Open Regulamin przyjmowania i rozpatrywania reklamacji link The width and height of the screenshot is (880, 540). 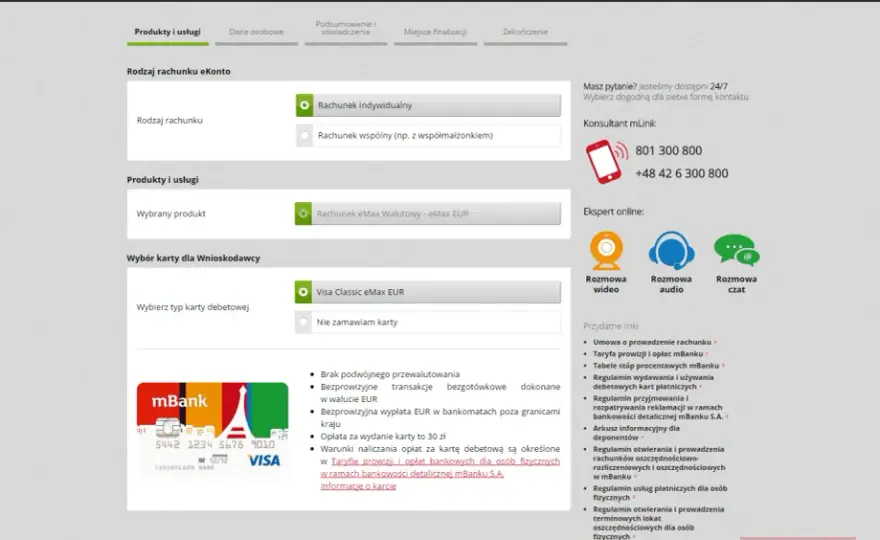[x=658, y=408]
